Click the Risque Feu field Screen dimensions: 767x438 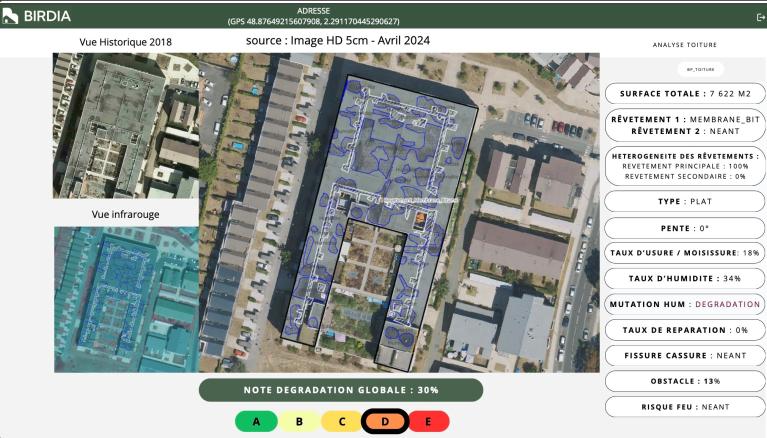click(685, 407)
